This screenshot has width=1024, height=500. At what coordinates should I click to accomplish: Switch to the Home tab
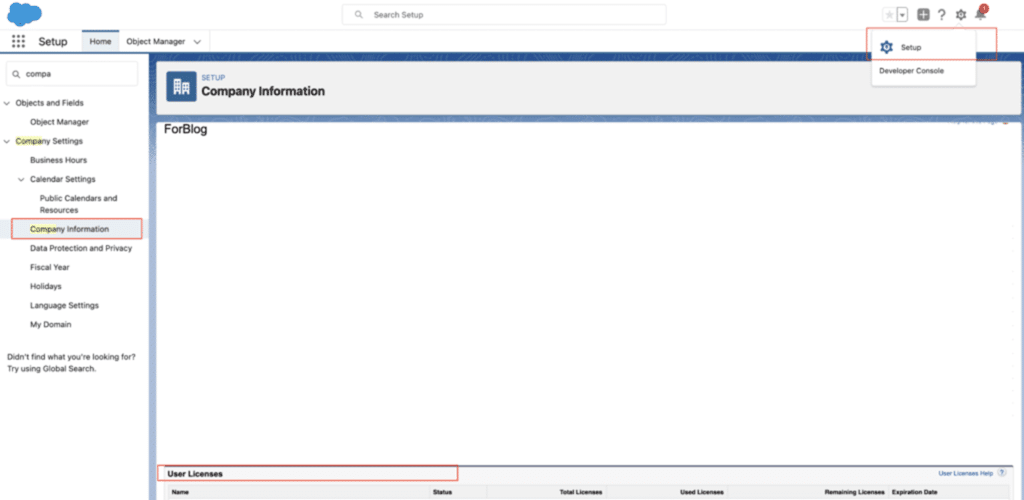[101, 41]
